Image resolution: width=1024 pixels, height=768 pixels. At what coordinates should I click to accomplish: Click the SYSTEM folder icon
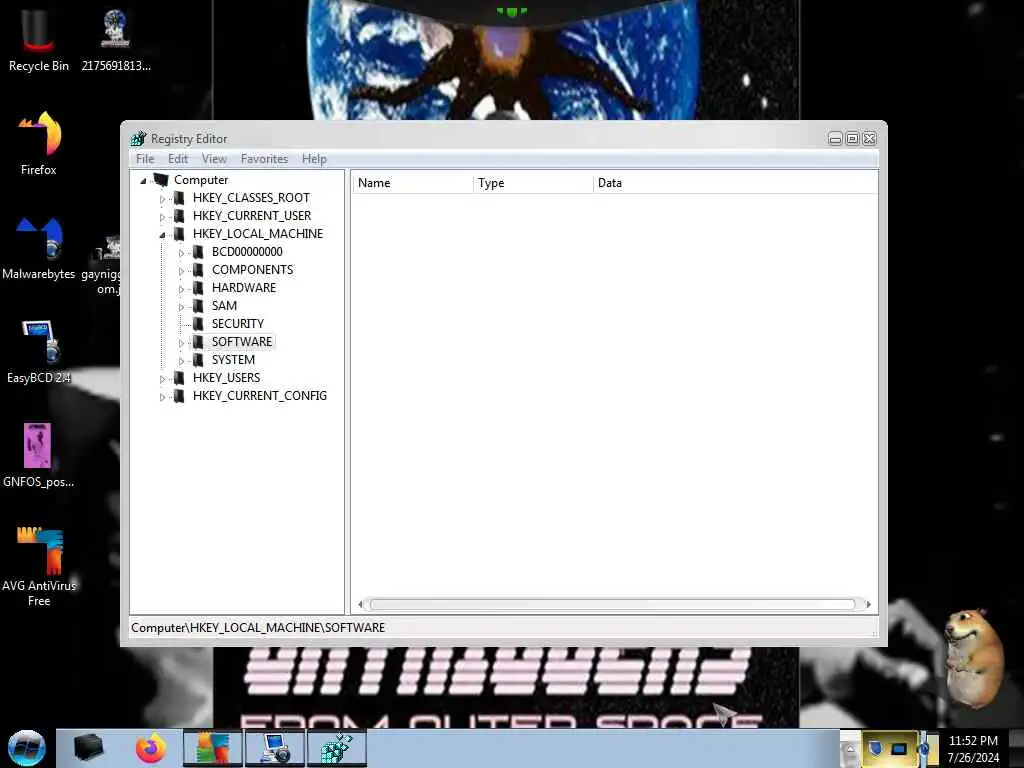(x=198, y=360)
